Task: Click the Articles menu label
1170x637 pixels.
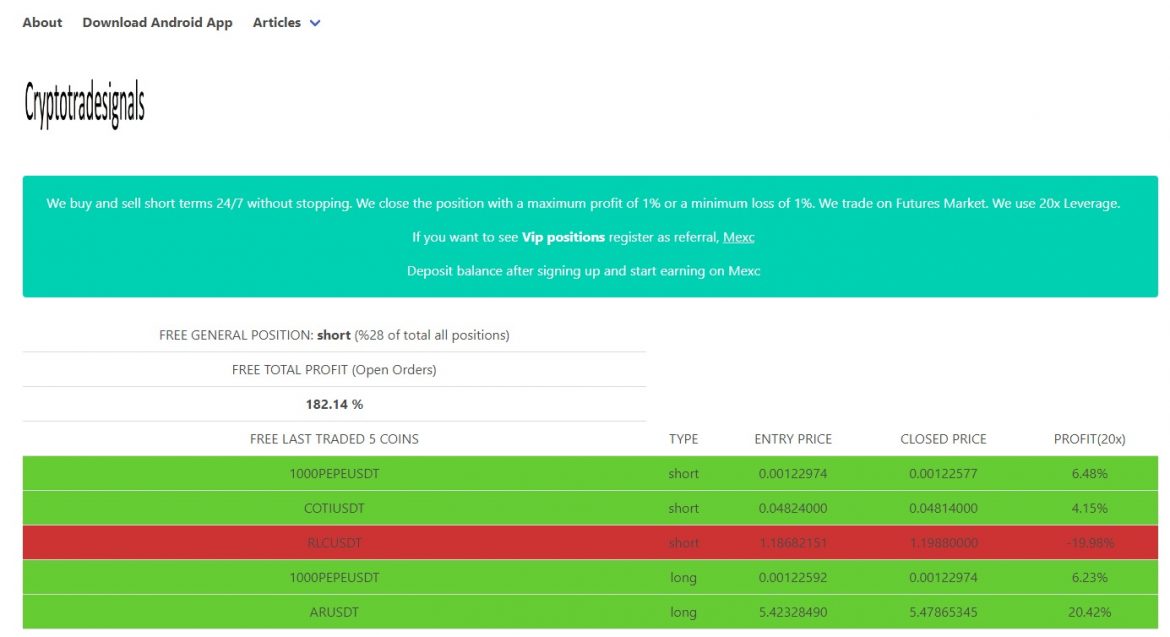Action: pyautogui.click(x=276, y=22)
